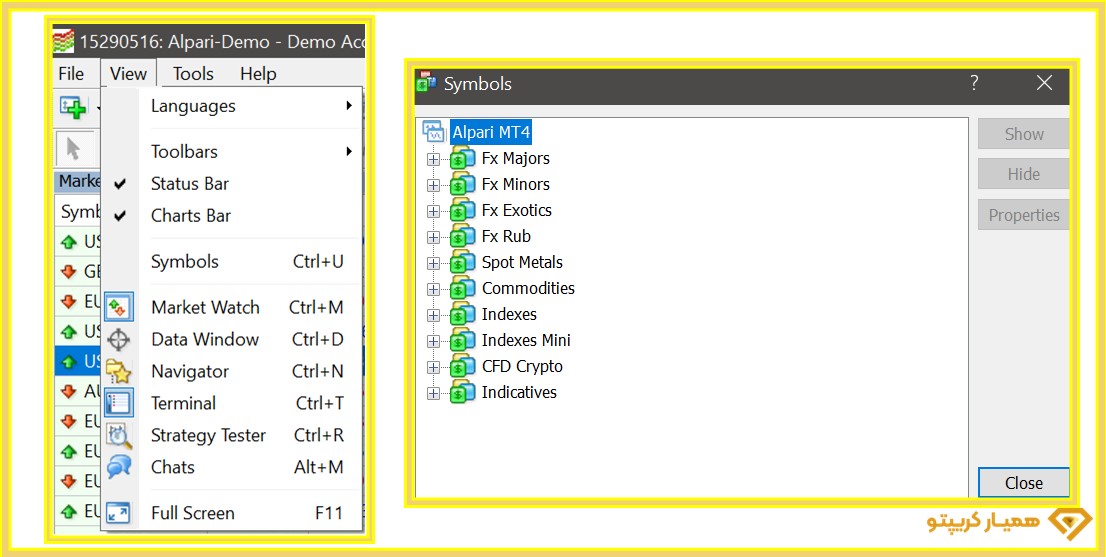Select the highlighted blue Market Watch row
Viewport: 1106px width, 557px height.
(x=78, y=361)
